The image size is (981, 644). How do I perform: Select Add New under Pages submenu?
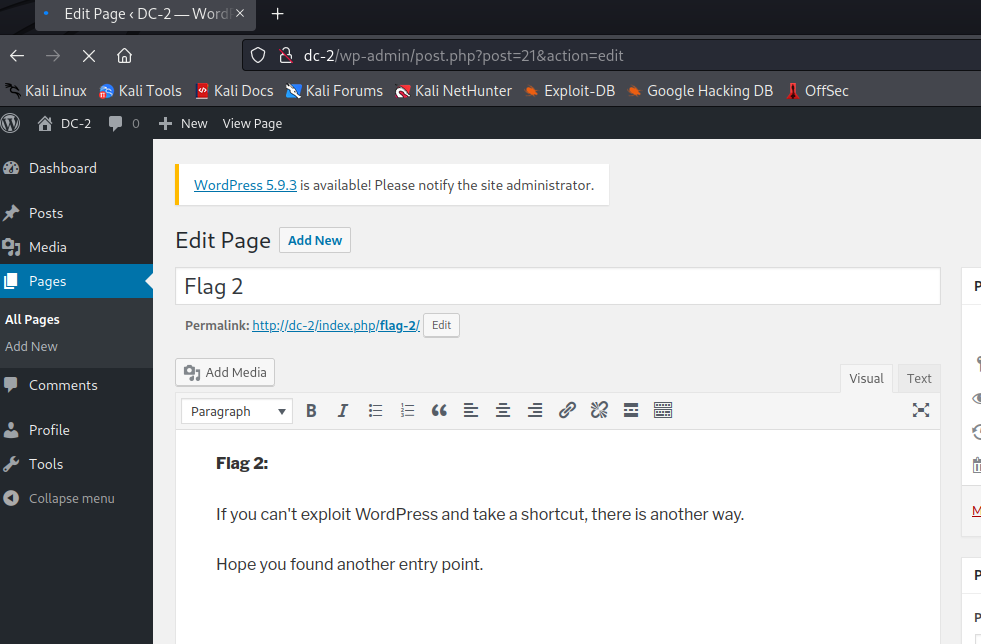pos(31,346)
